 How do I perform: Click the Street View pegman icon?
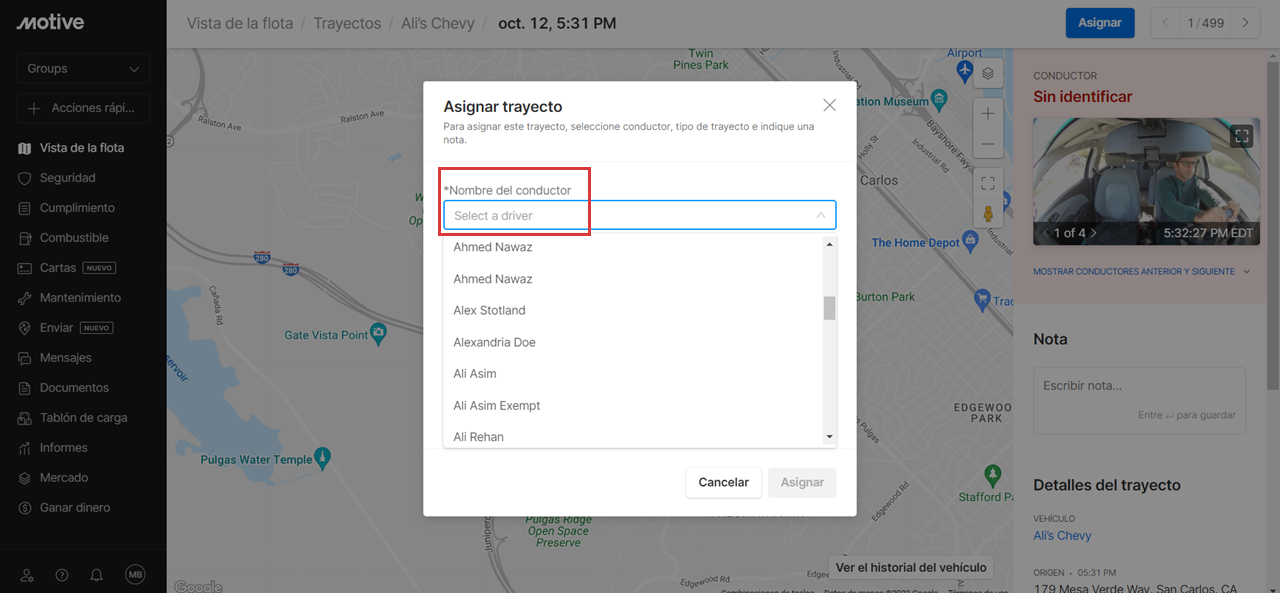[987, 214]
